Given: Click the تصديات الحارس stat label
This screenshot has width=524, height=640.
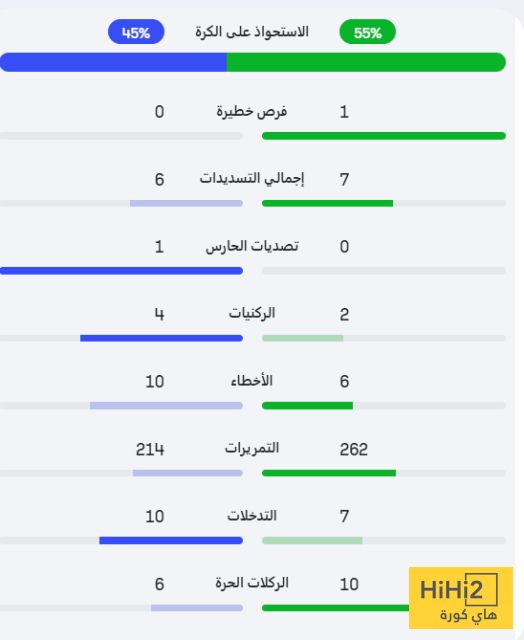Looking at the screenshot, I should point(252,246).
